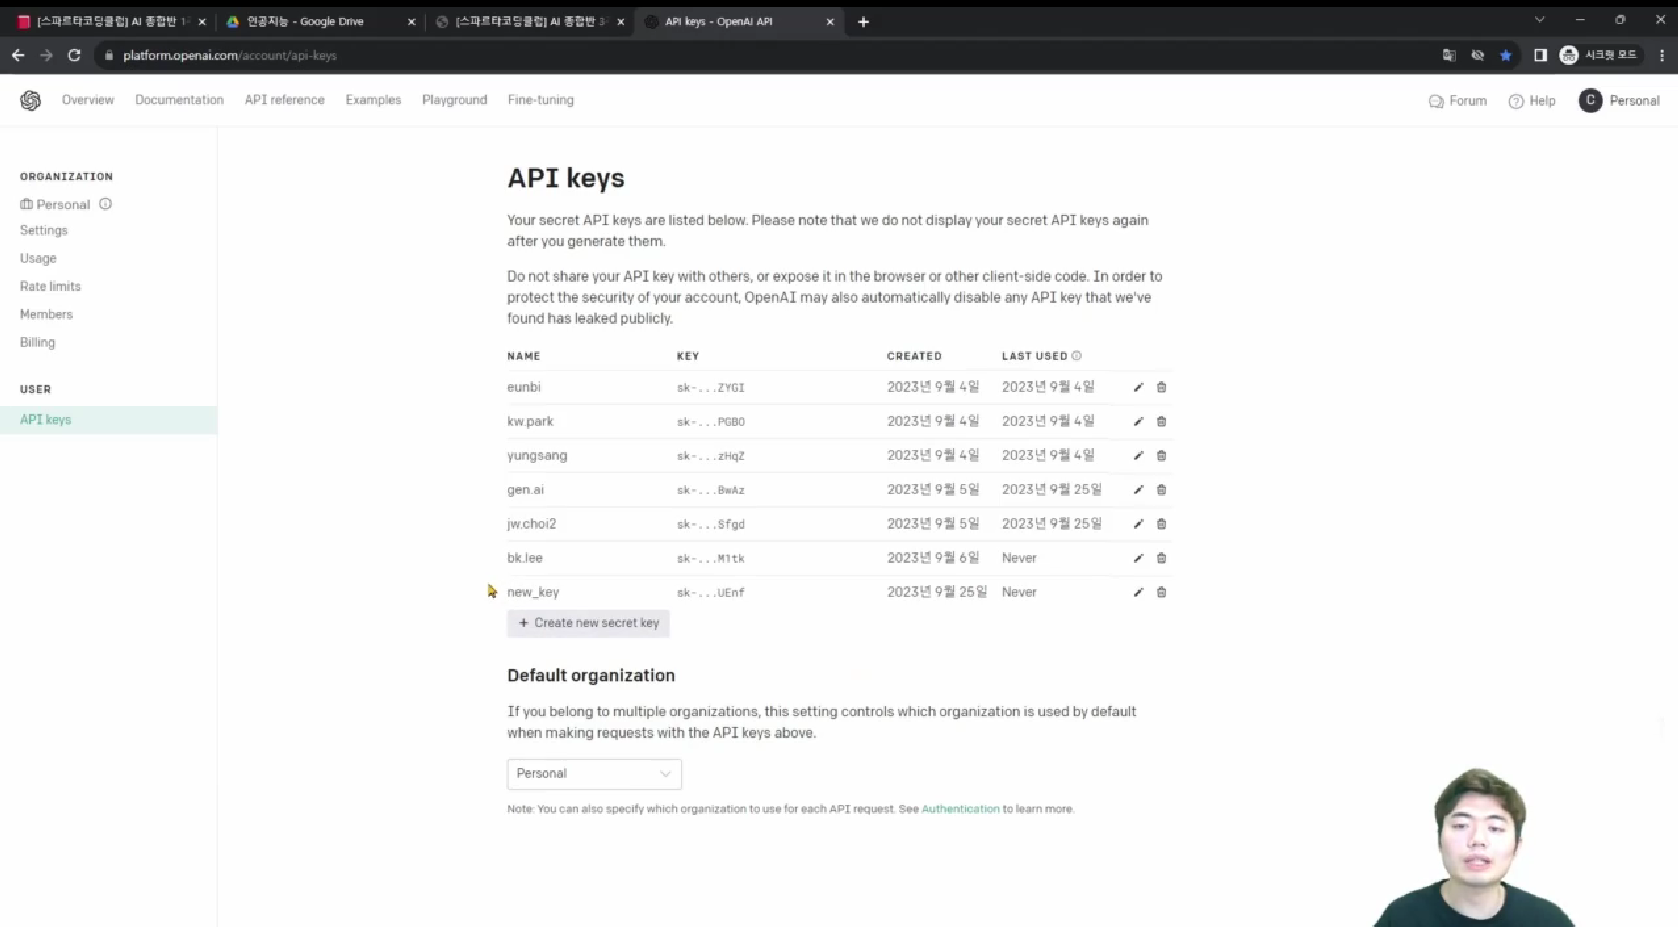
Task: Delete the new_key API key
Action: coord(1161,592)
